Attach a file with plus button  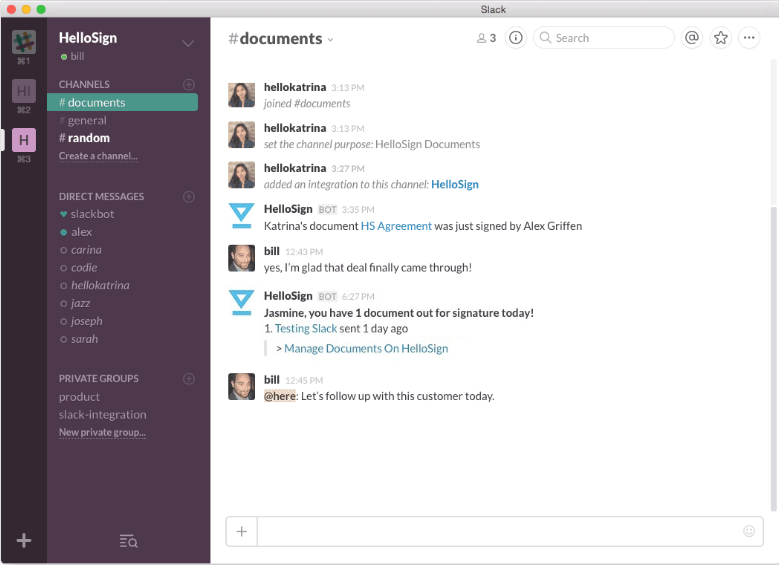point(241,532)
